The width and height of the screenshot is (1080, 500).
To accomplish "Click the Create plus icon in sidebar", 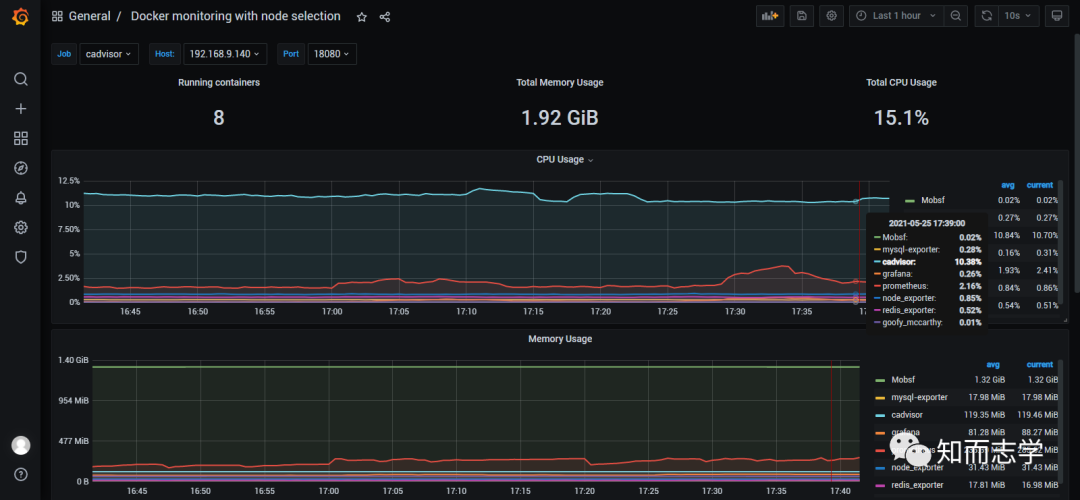I will click(21, 109).
